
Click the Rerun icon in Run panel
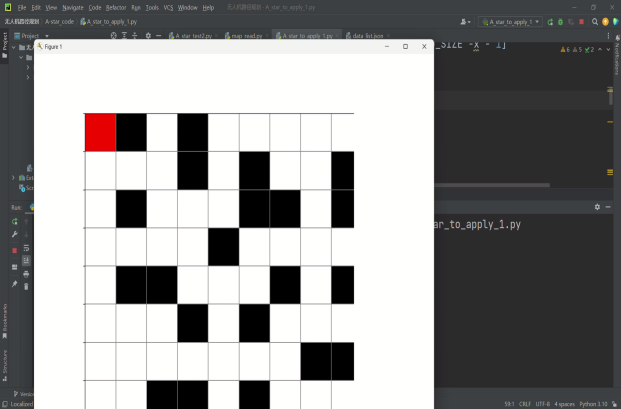click(14, 221)
